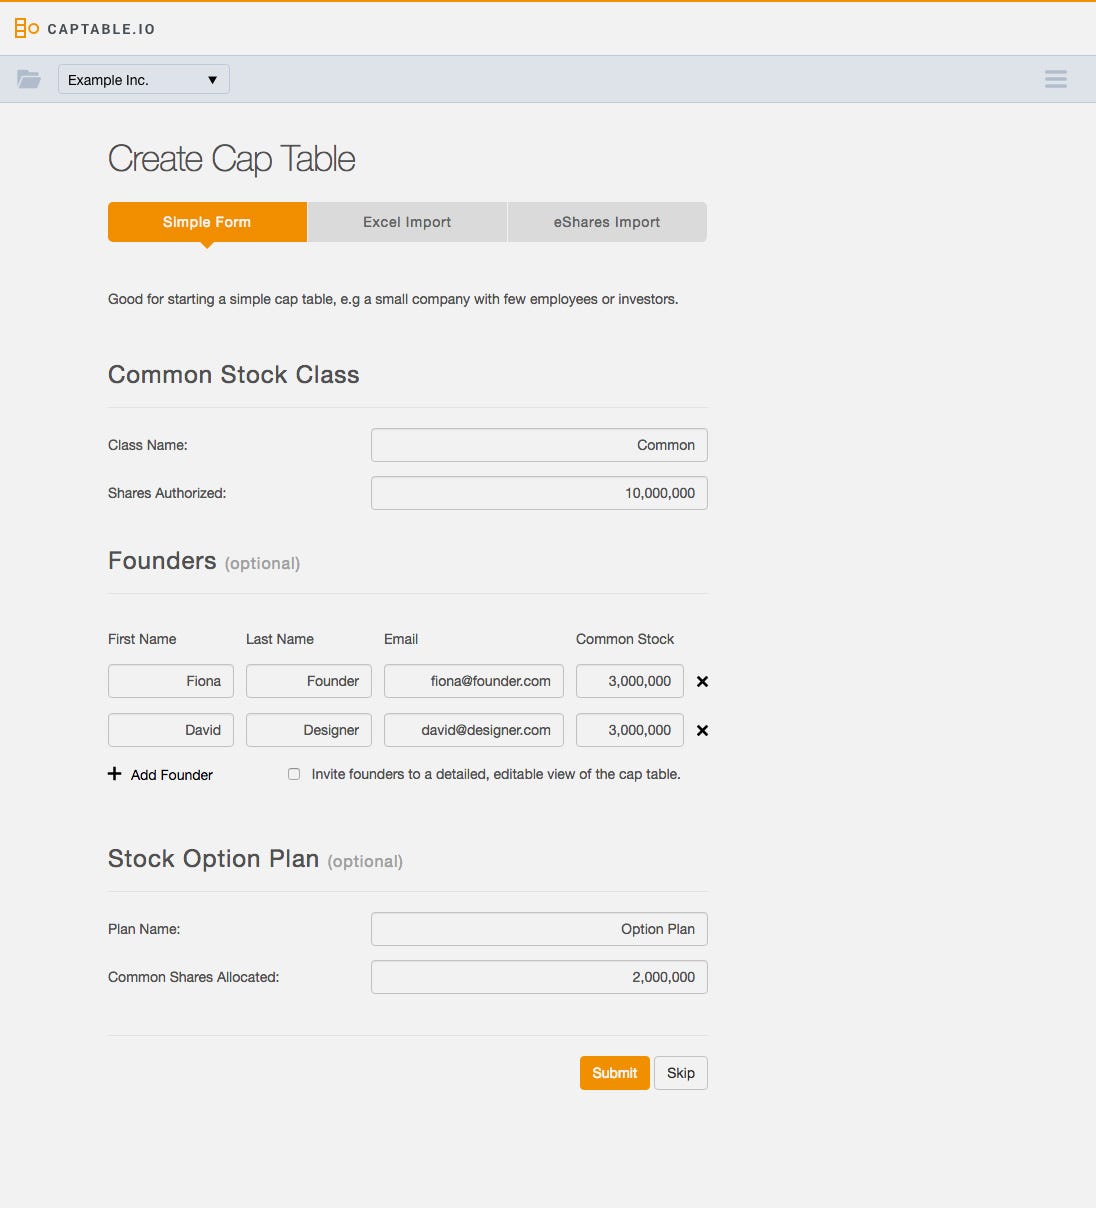The height and width of the screenshot is (1208, 1096).
Task: Focus the Common Shares Allocated field
Action: click(539, 977)
